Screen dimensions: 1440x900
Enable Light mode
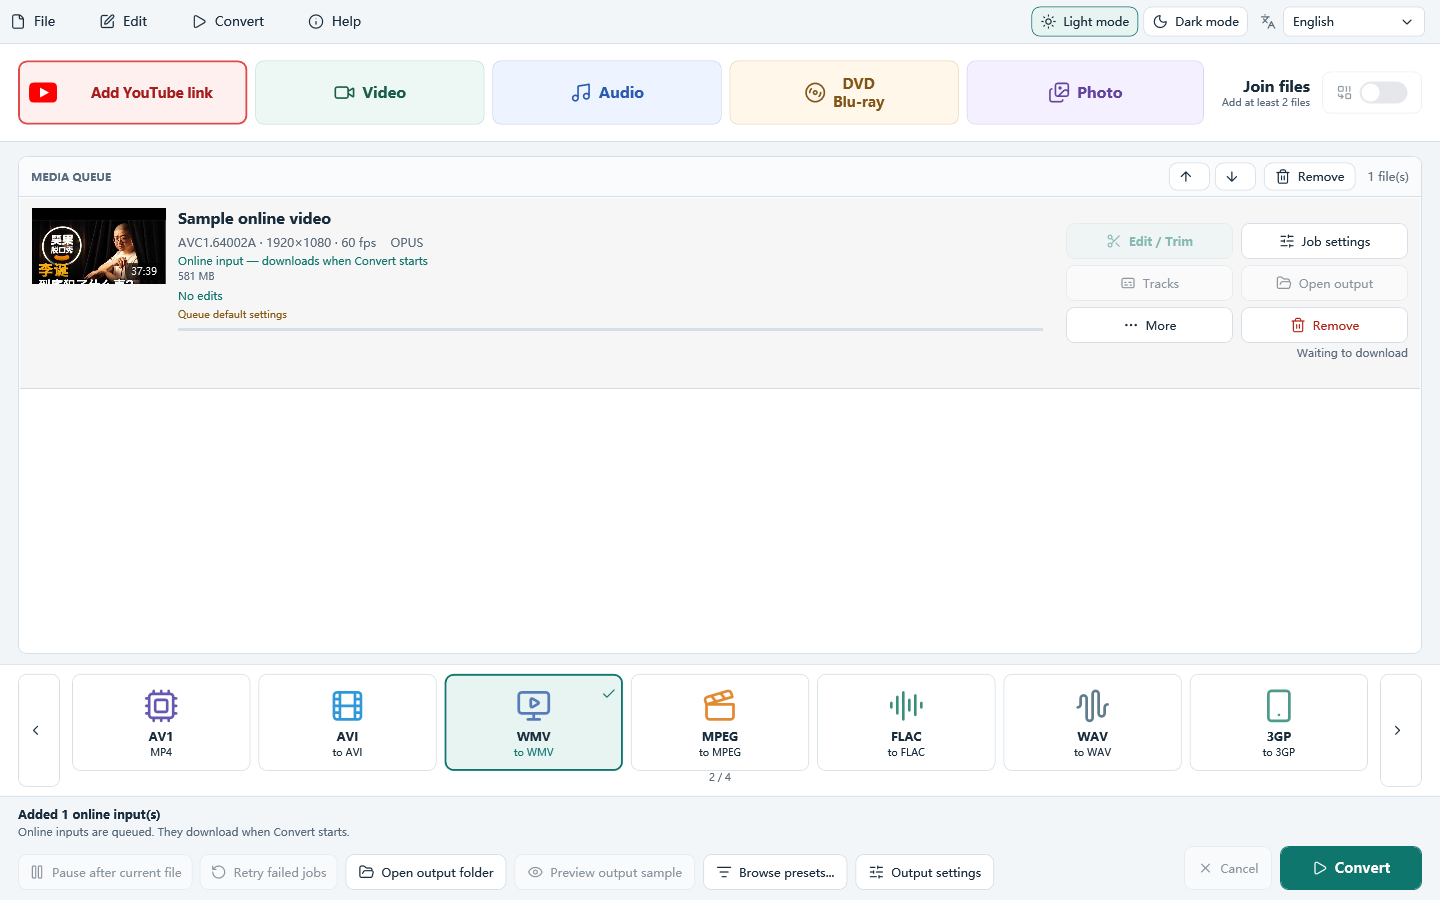1084,22
